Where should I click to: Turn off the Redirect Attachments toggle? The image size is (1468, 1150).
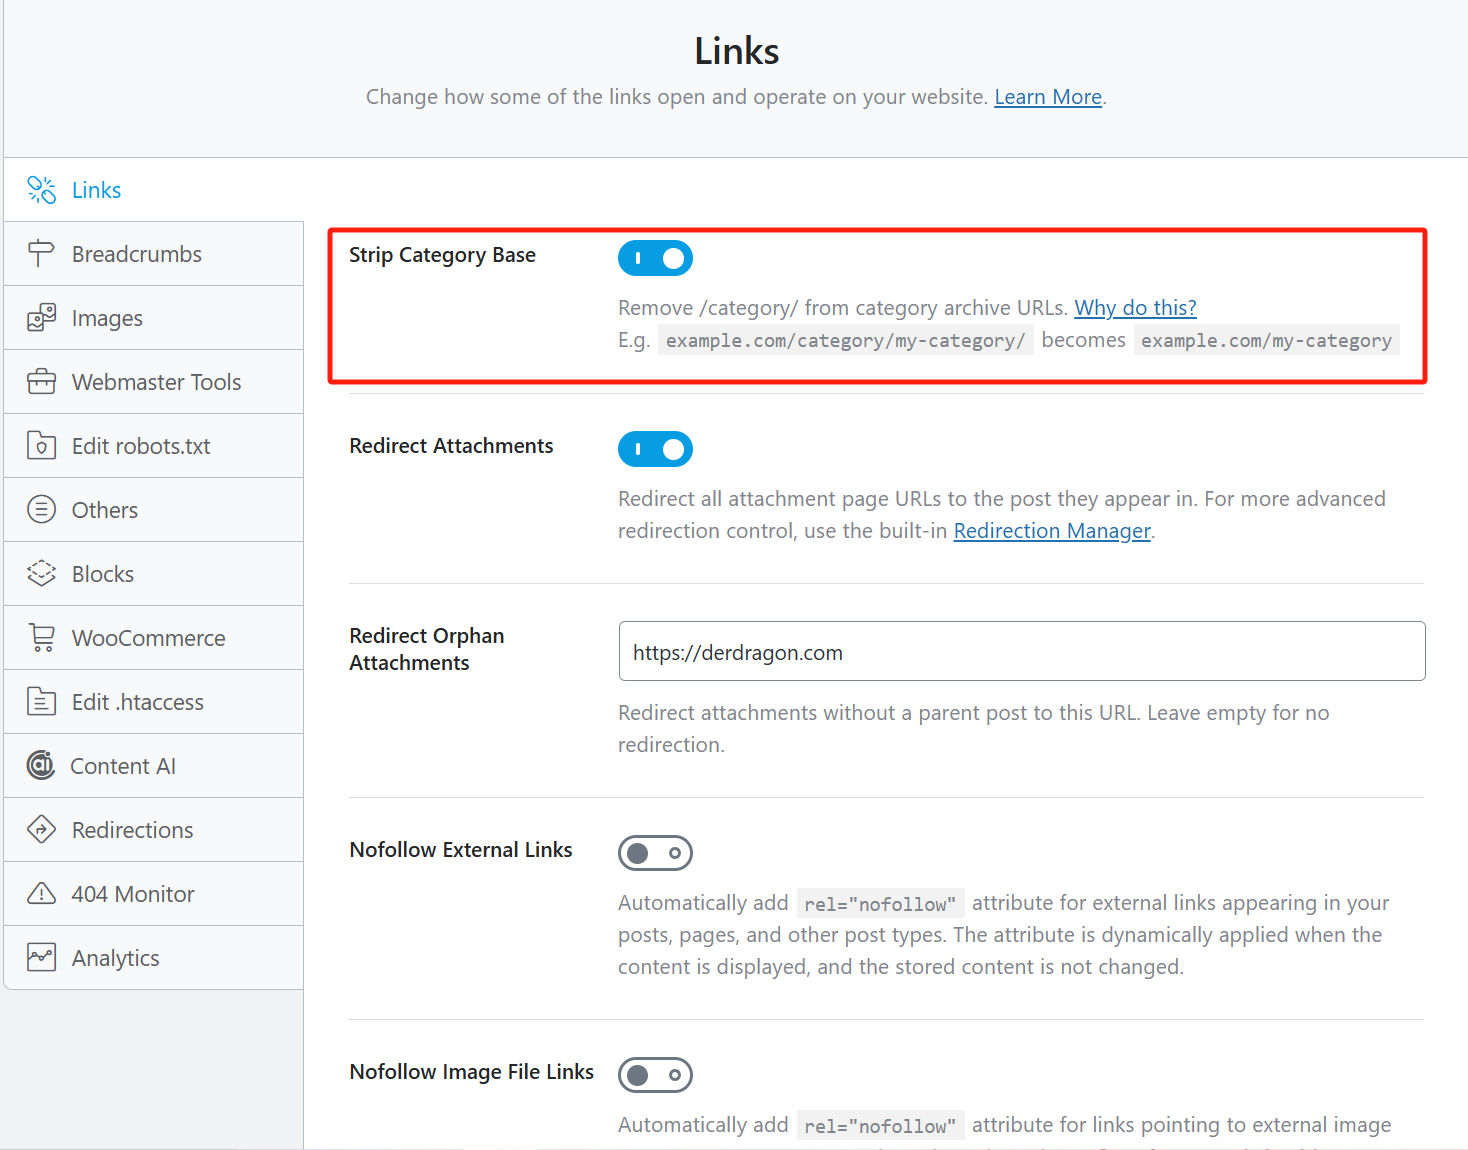click(x=655, y=449)
